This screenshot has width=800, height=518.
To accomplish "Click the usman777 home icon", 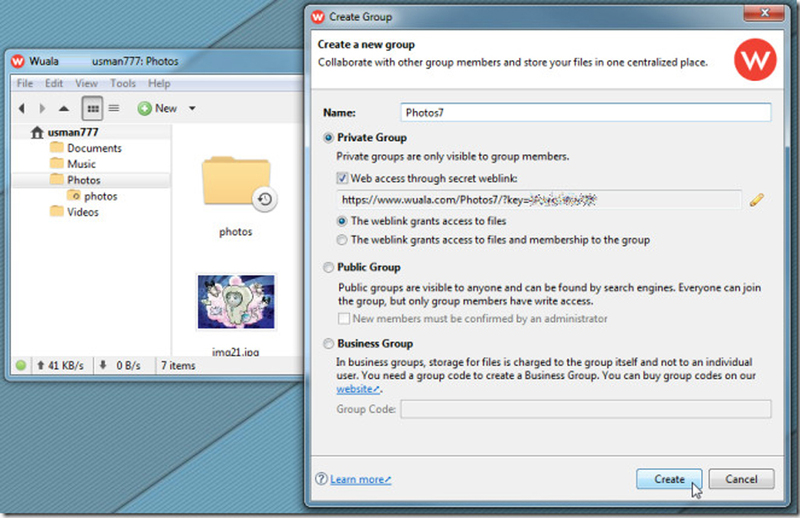I will (x=37, y=132).
